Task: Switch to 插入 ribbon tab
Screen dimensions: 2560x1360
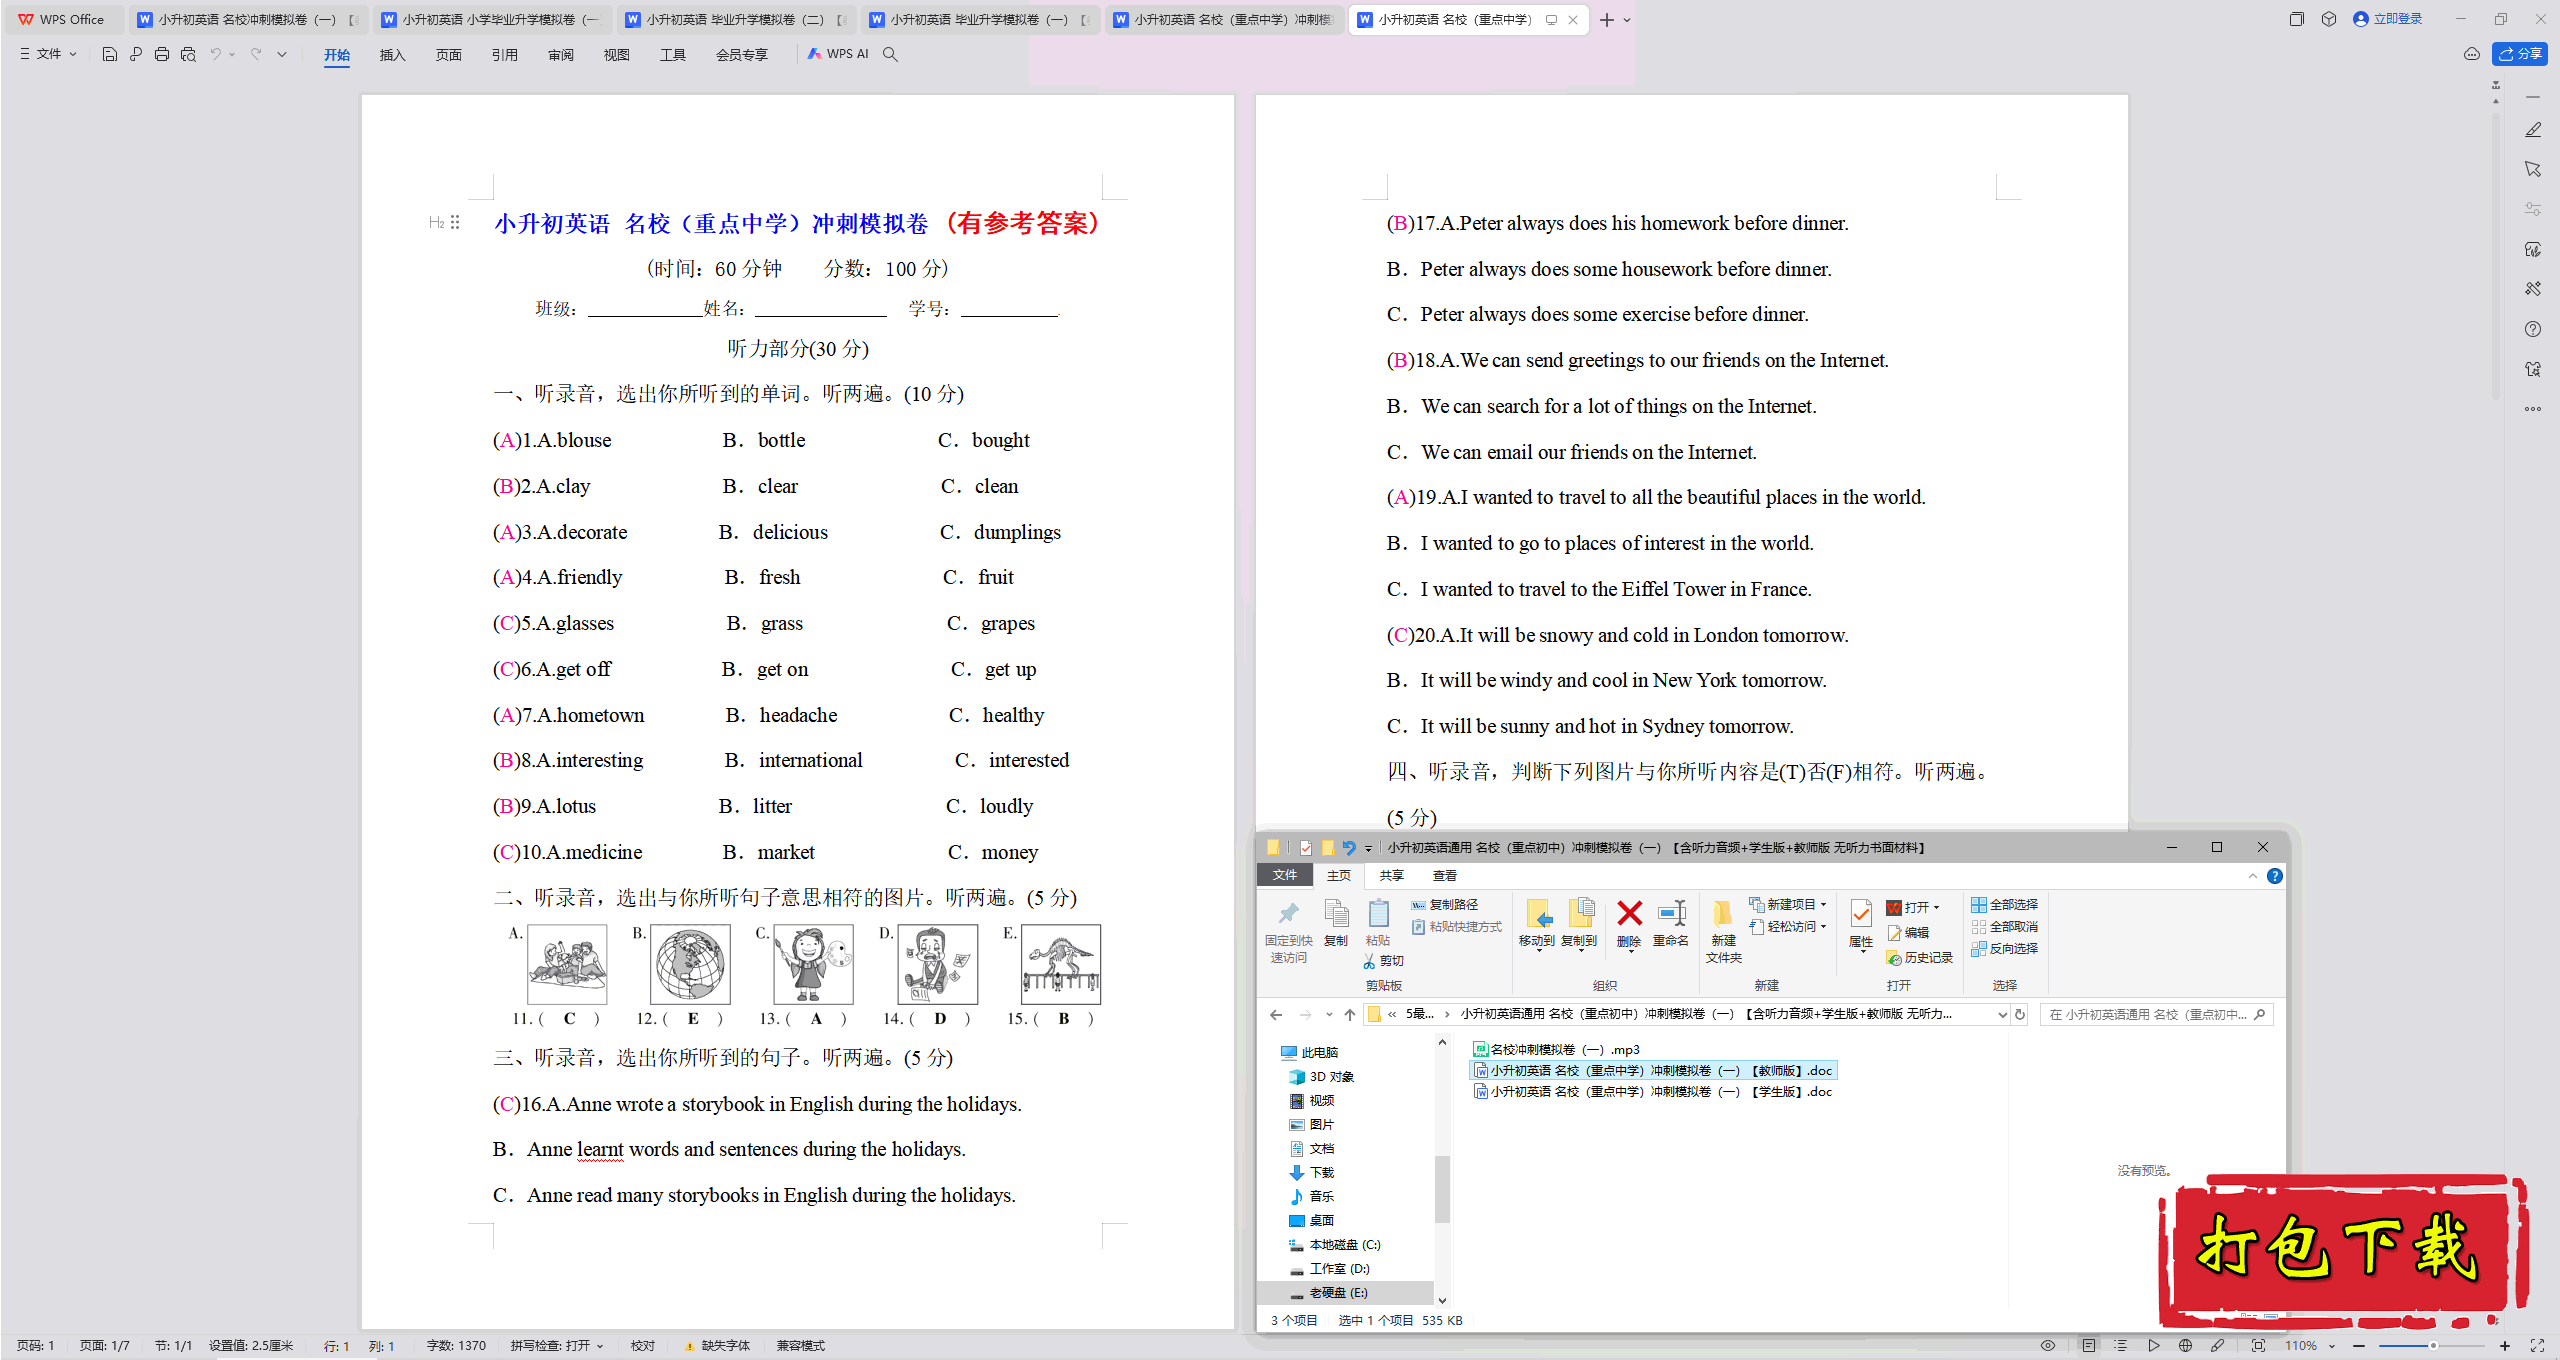Action: click(x=392, y=54)
